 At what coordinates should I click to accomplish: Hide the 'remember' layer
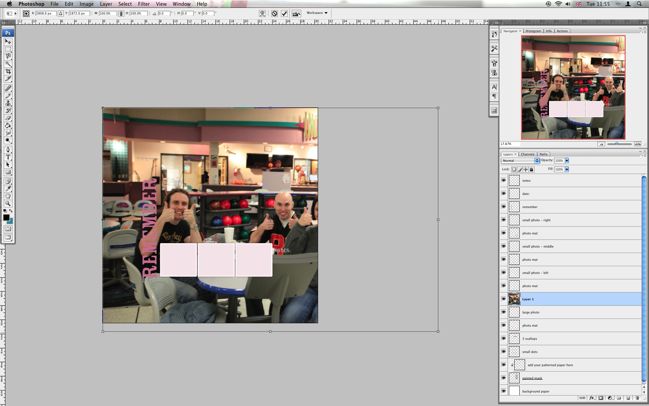click(x=504, y=207)
